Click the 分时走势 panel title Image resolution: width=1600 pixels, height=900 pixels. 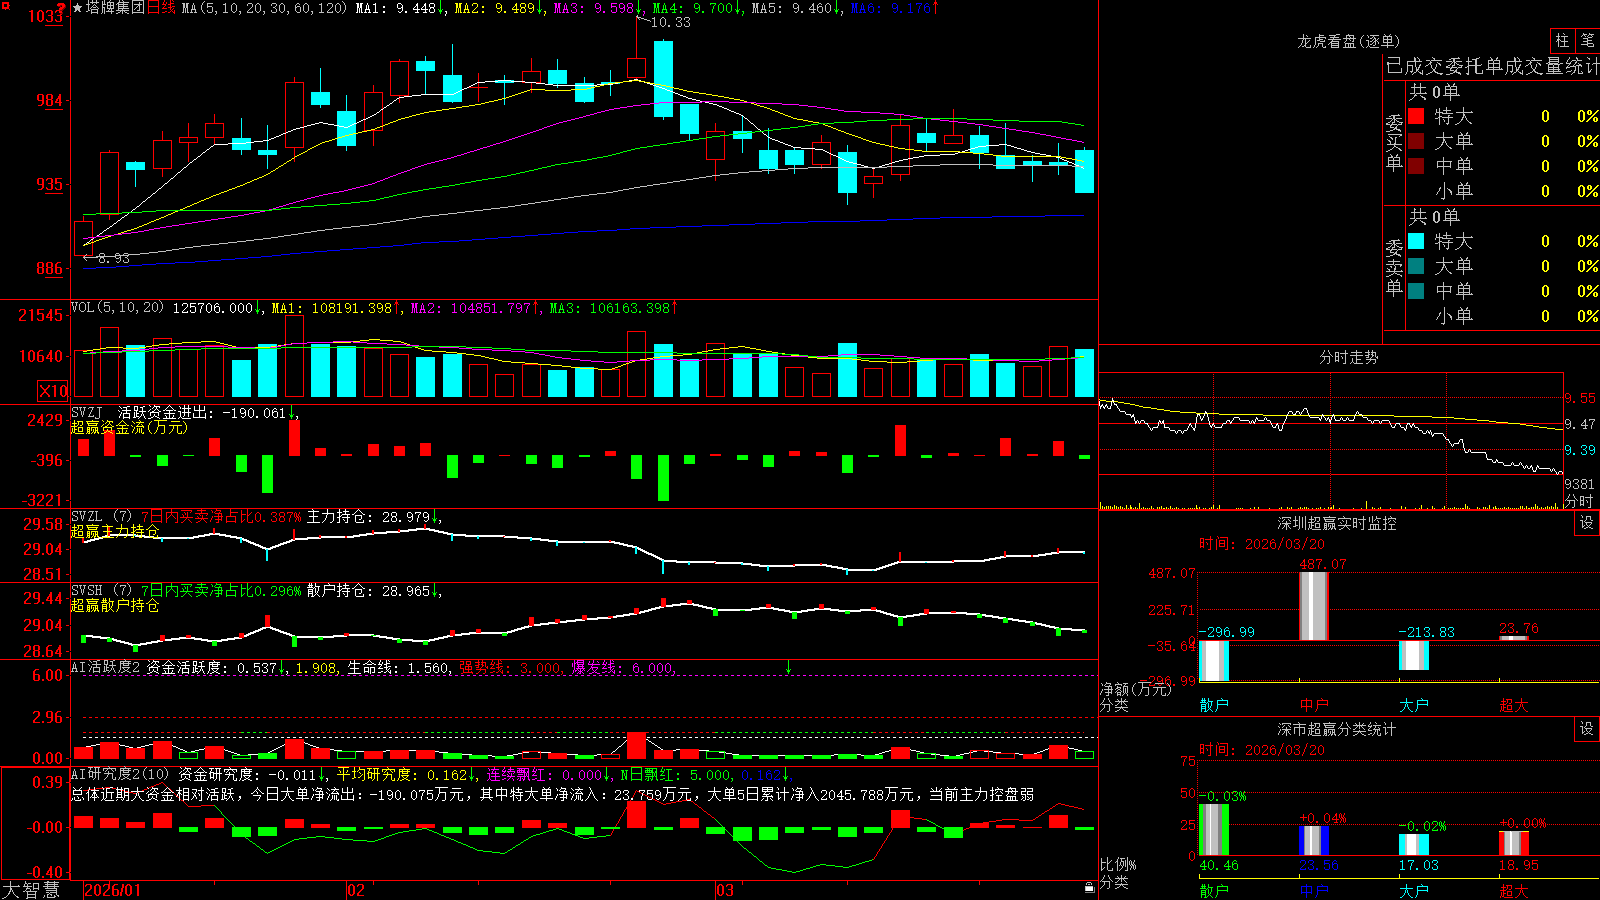coord(1348,357)
